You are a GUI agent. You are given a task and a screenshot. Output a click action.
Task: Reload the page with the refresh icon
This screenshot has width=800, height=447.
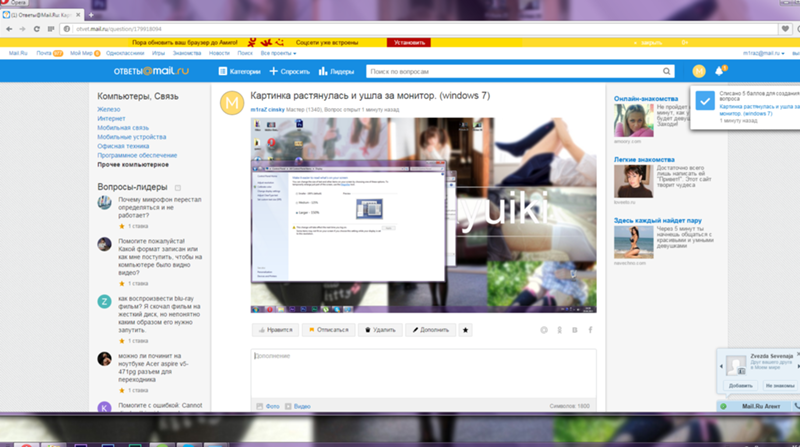pyautogui.click(x=37, y=29)
